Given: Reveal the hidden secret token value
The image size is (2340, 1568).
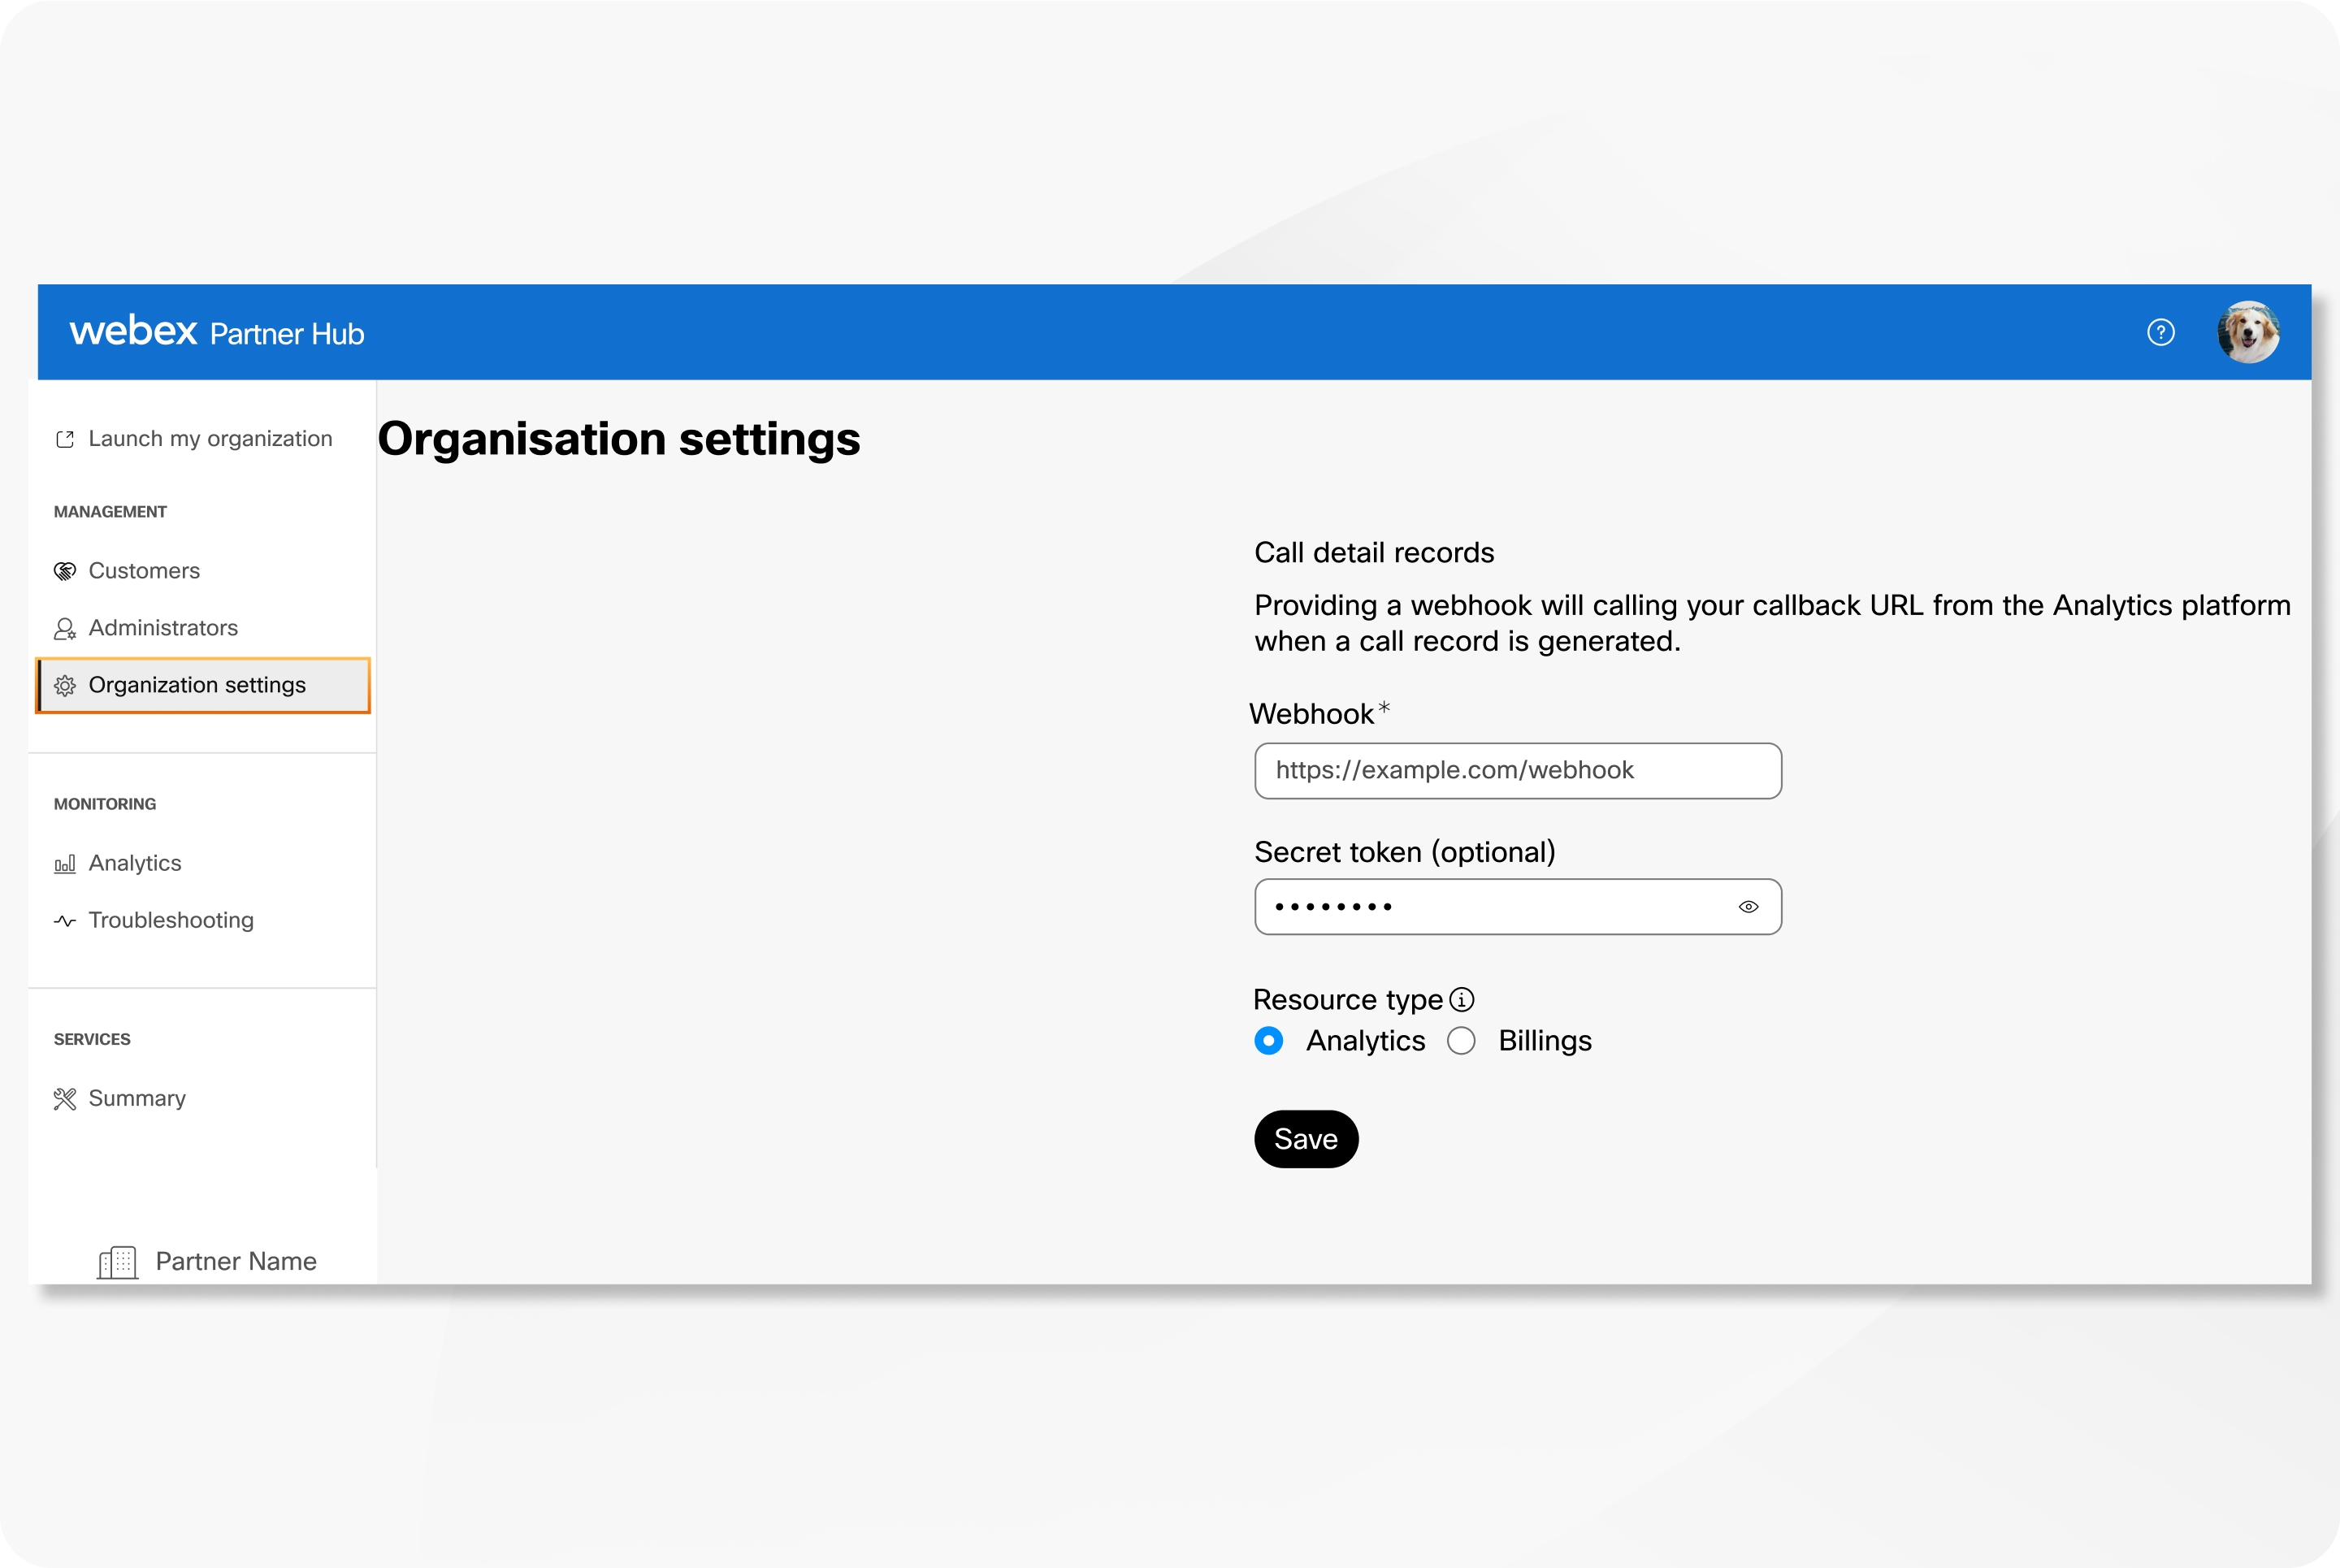Looking at the screenshot, I should tap(1749, 906).
